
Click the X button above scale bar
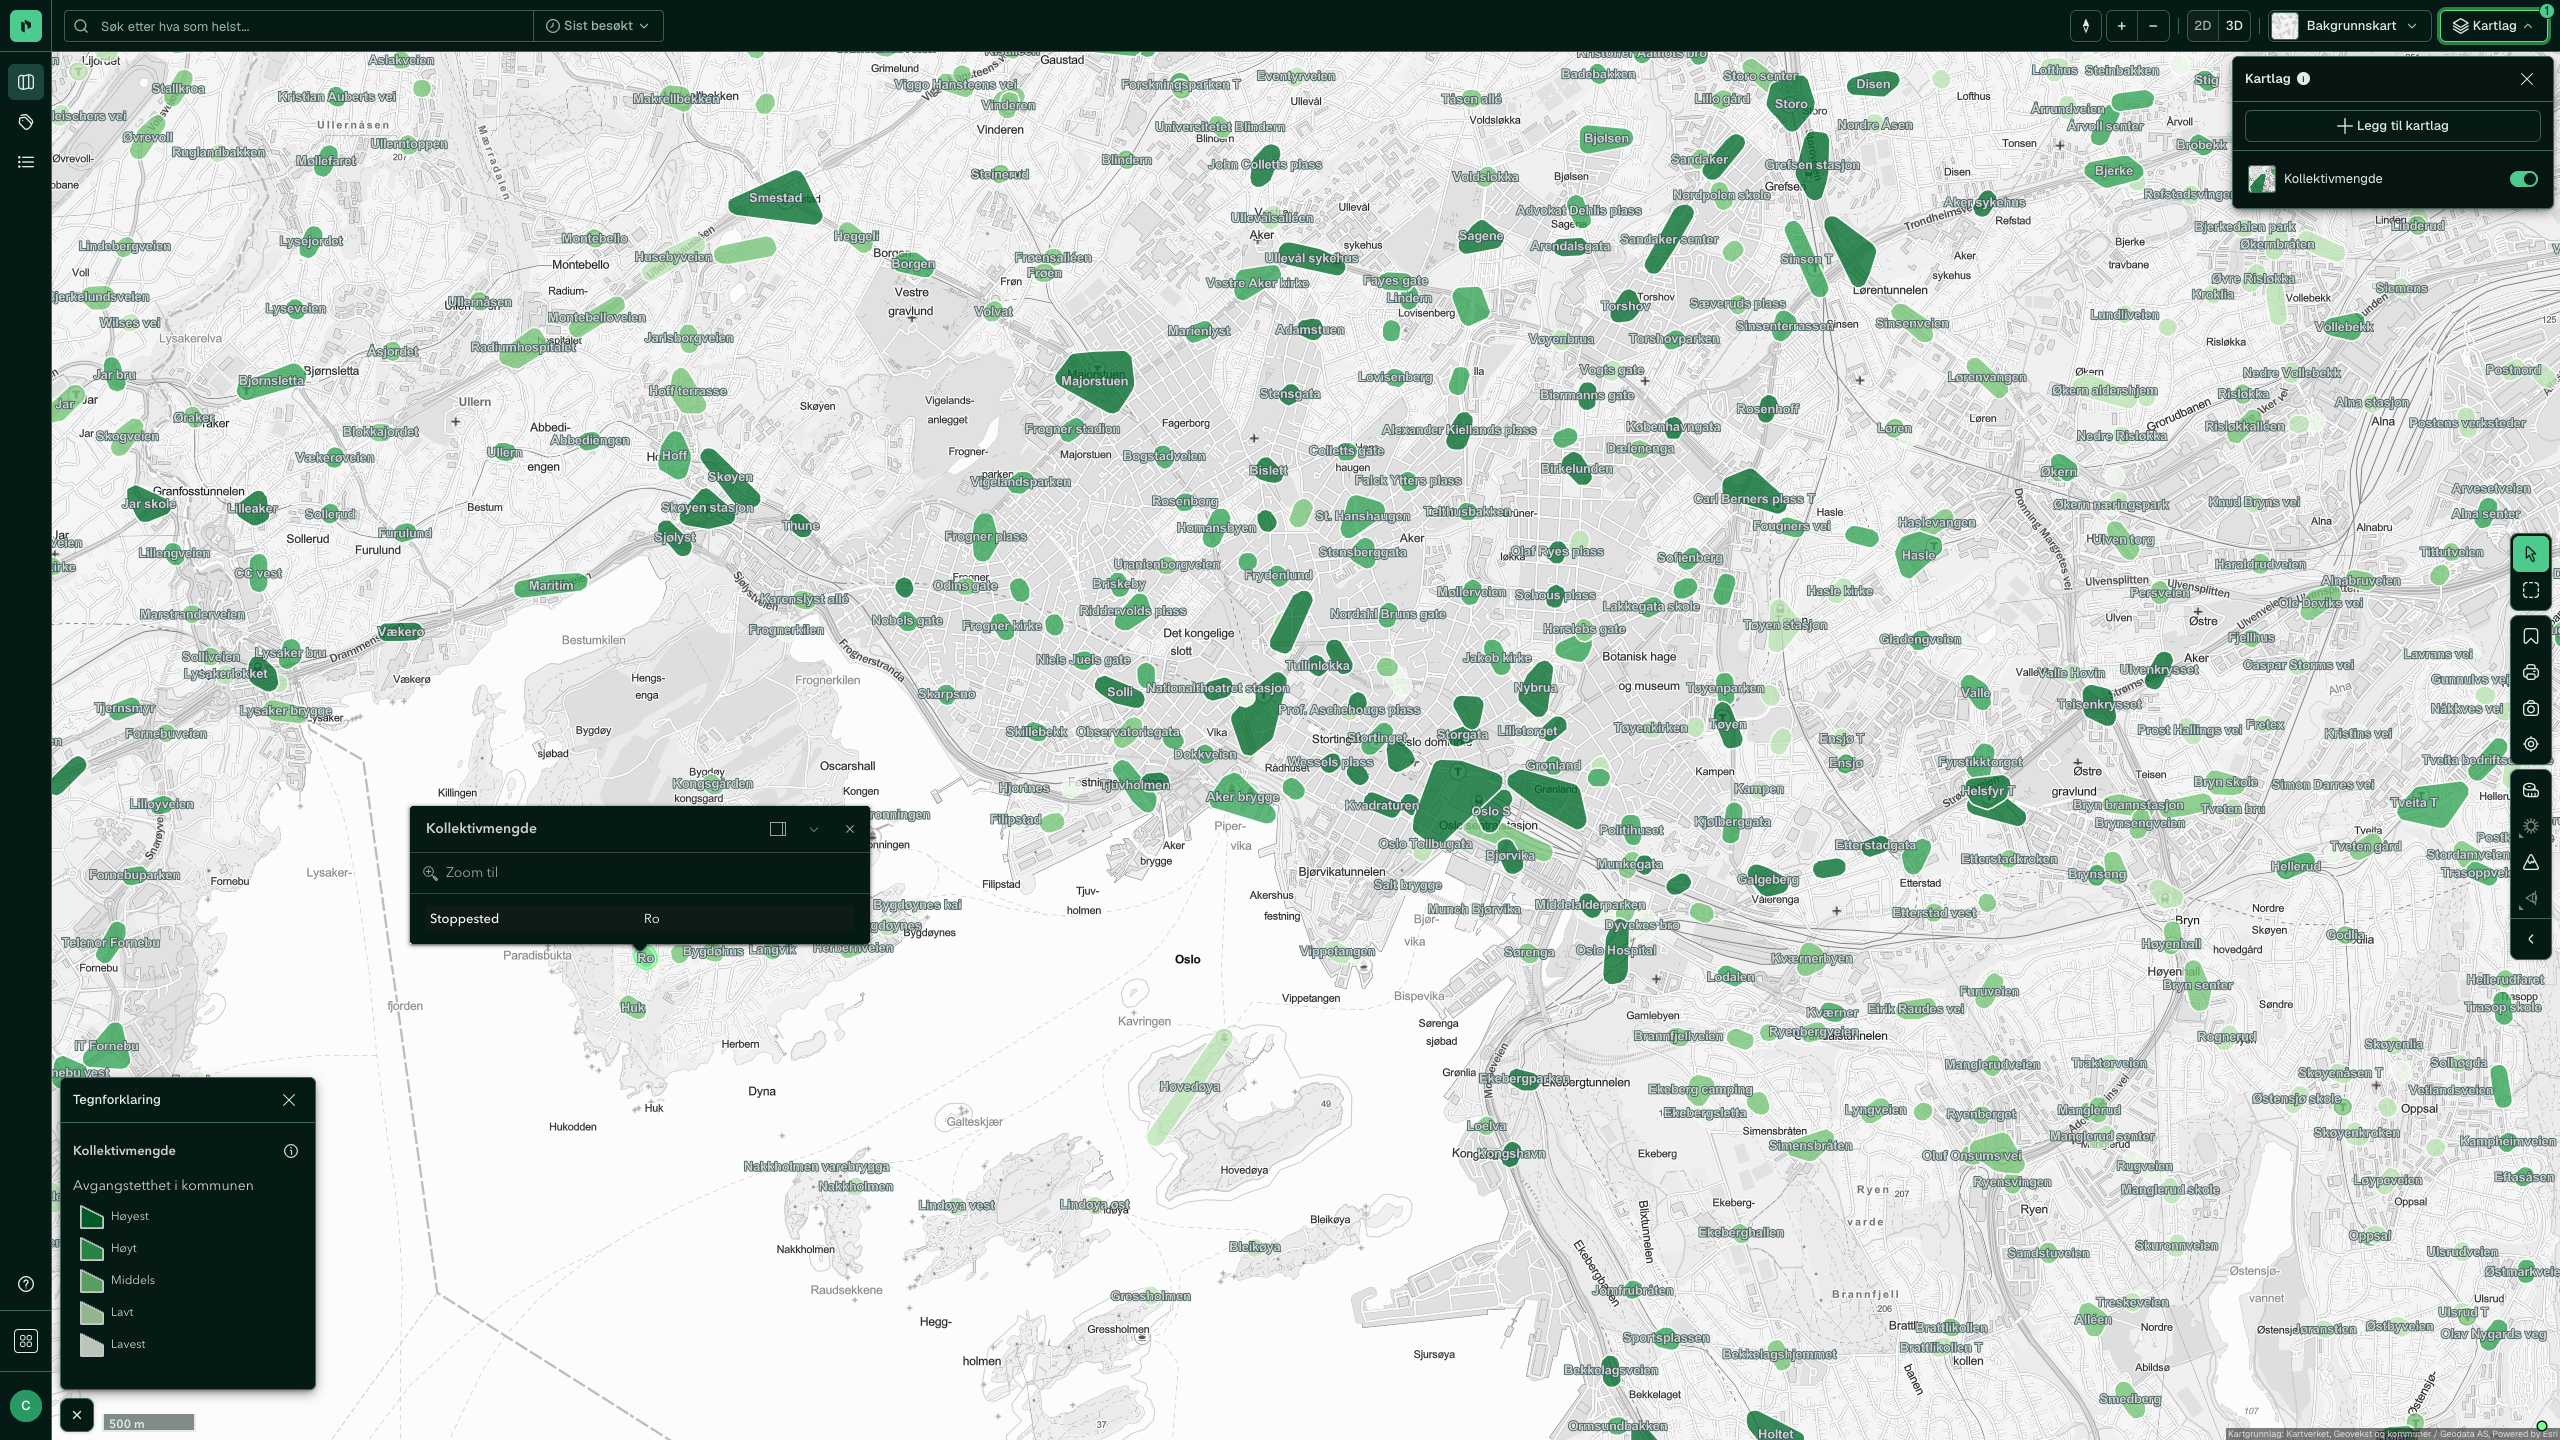77,1415
